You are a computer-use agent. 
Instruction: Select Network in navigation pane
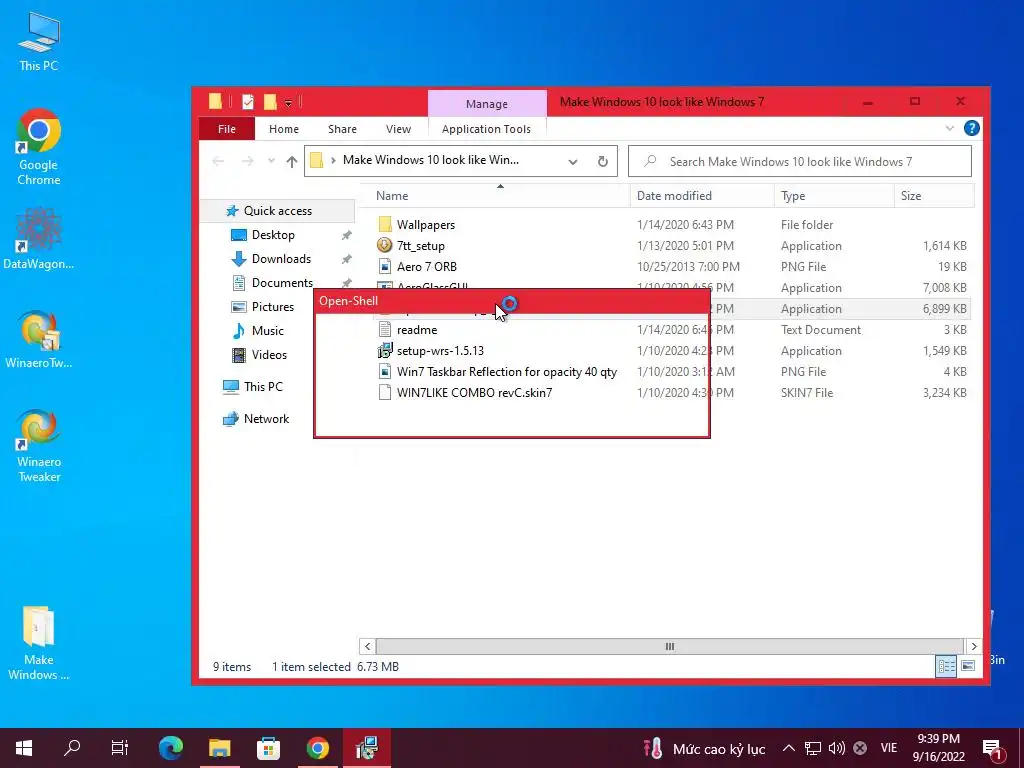click(x=266, y=419)
